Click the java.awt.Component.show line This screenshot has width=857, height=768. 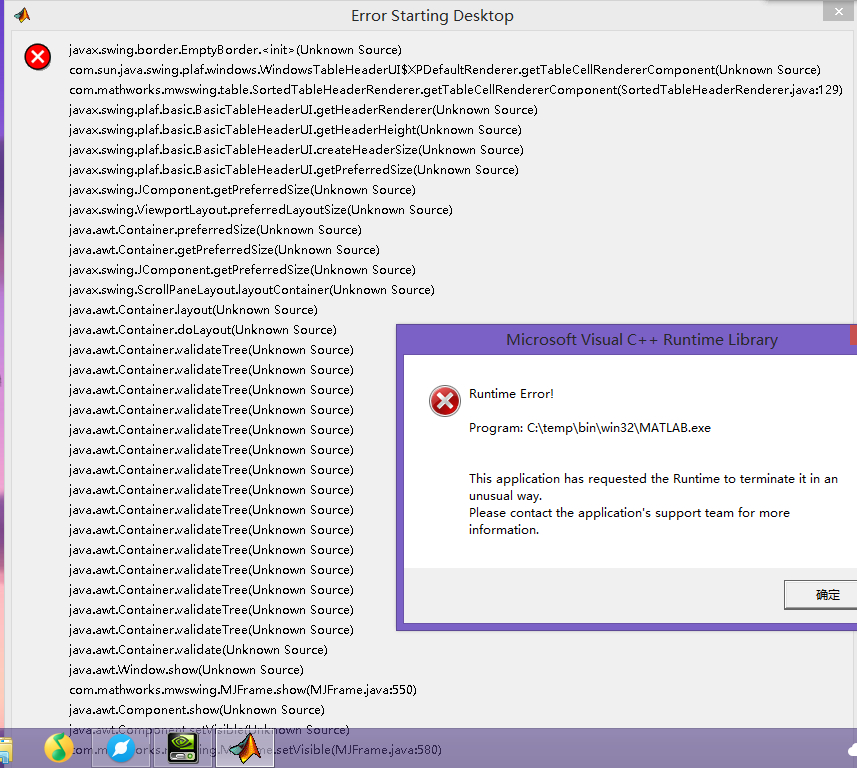tap(197, 710)
